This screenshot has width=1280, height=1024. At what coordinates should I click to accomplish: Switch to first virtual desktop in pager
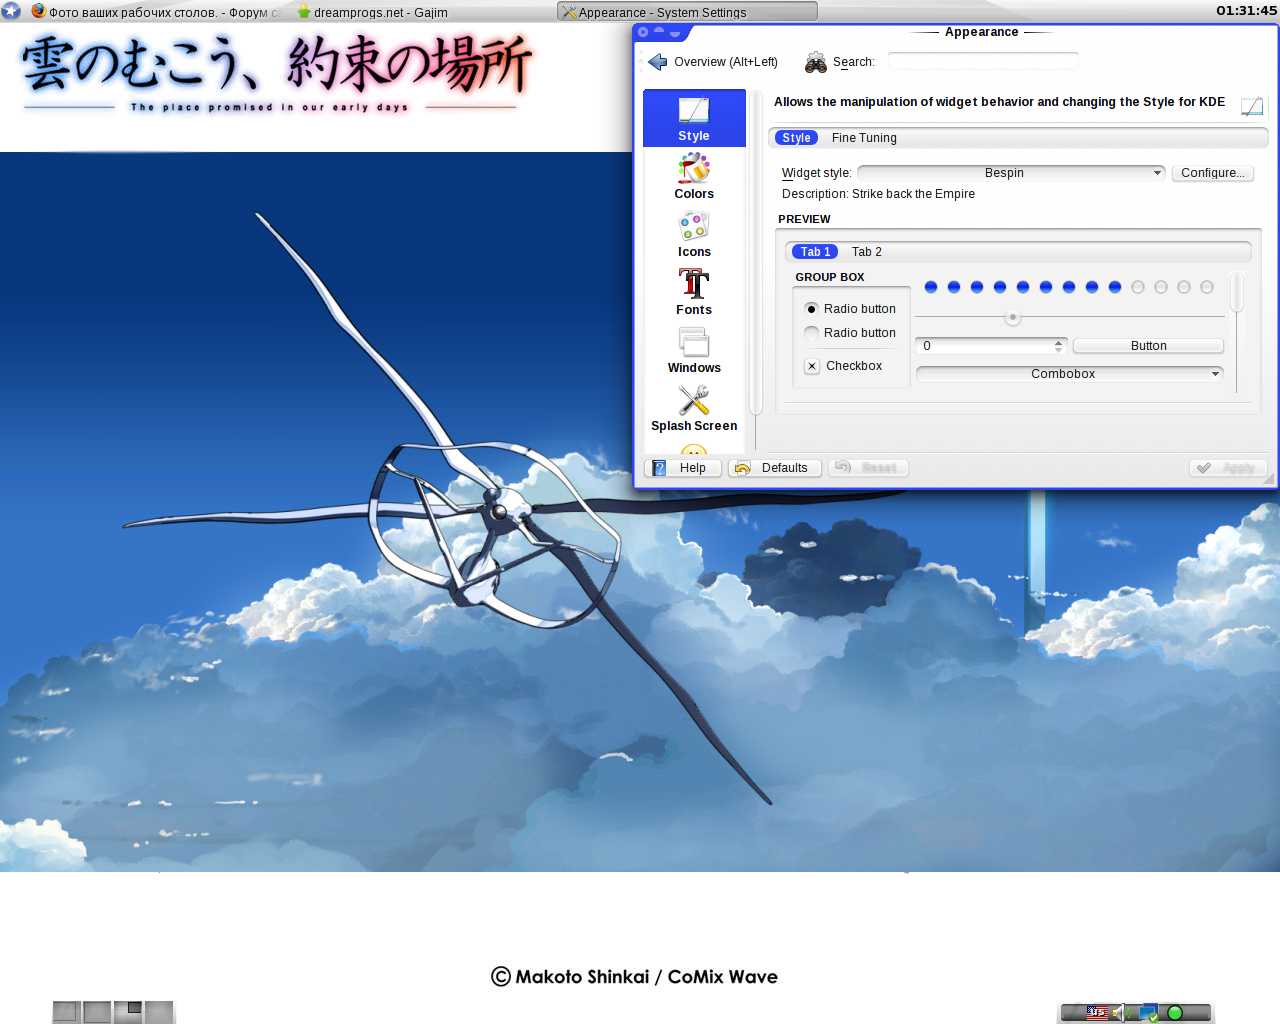coord(66,1012)
